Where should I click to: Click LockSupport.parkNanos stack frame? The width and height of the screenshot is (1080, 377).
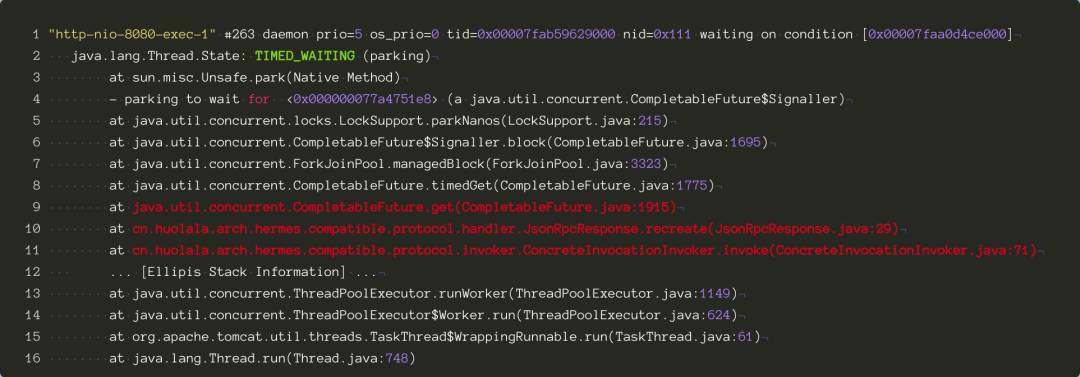[389, 121]
